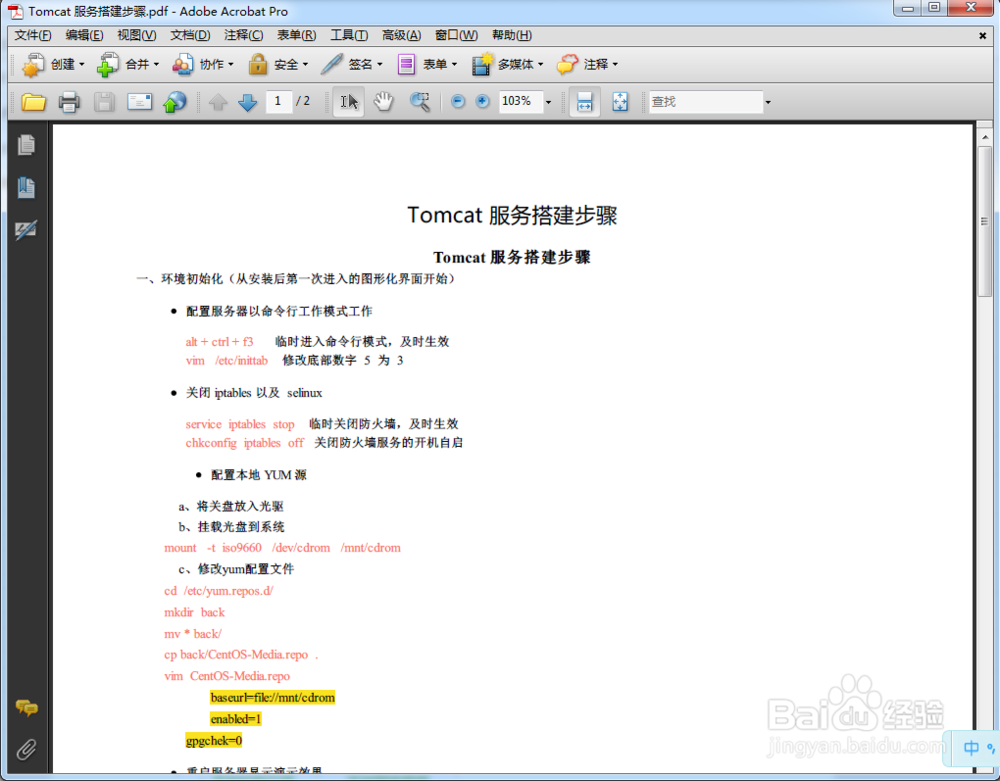Click the page number input field
Screen dimensions: 1000x781
coord(278,101)
